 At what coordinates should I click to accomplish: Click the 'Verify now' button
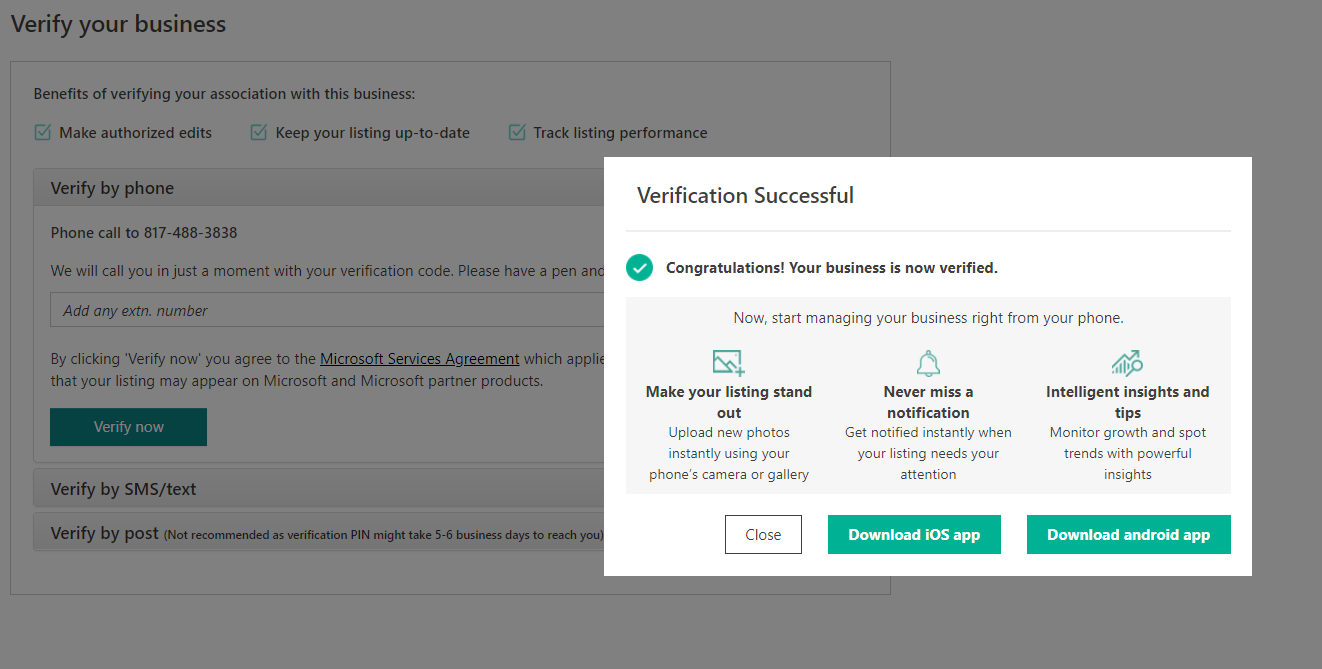(128, 427)
